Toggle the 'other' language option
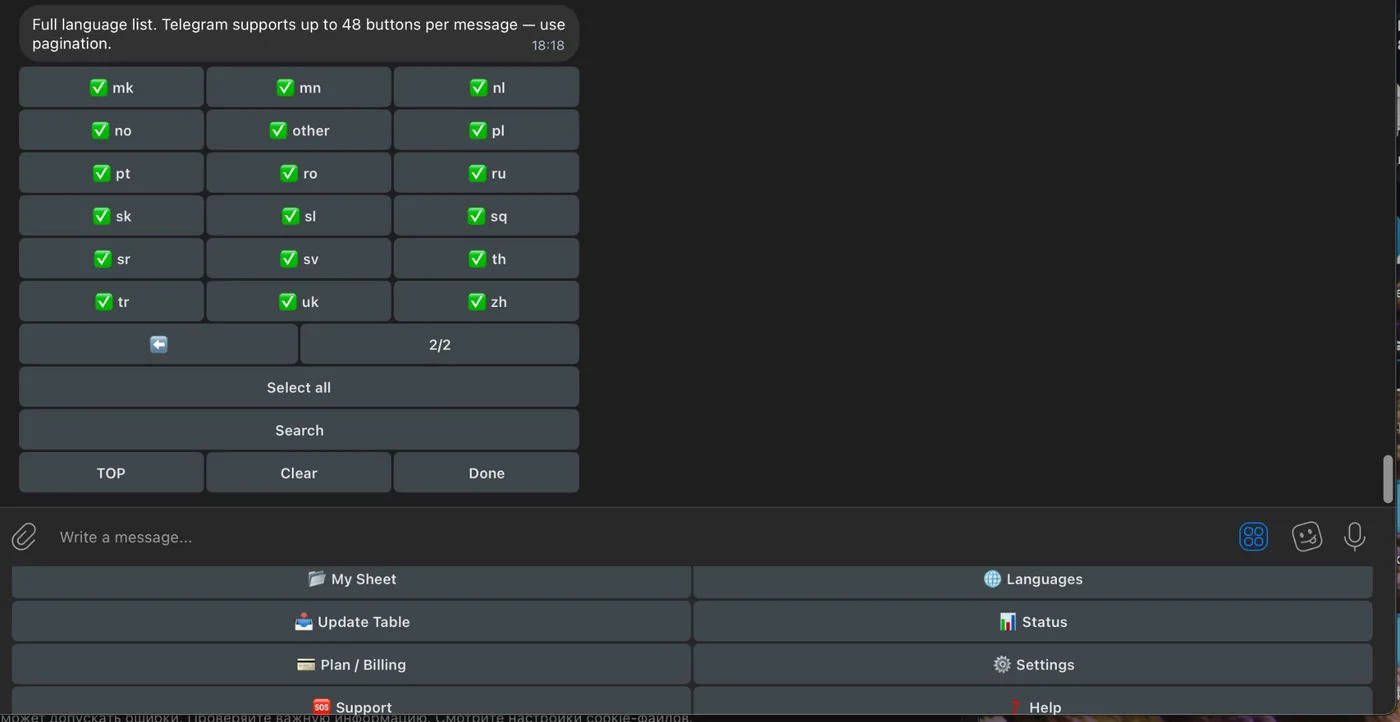Viewport: 1400px width, 722px height. 298,129
